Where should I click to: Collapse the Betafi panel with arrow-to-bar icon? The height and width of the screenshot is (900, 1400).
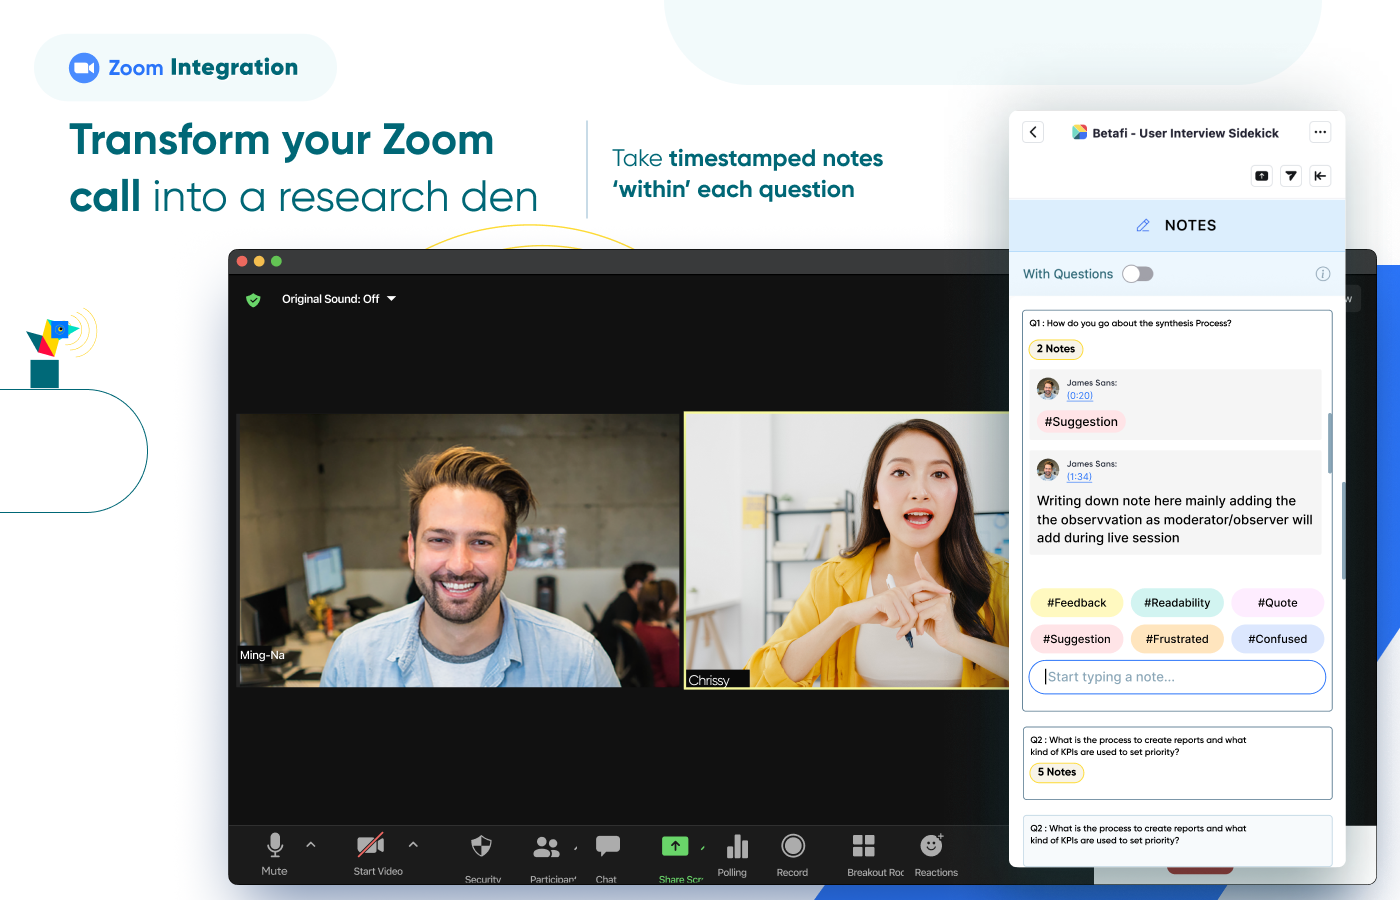click(1320, 176)
